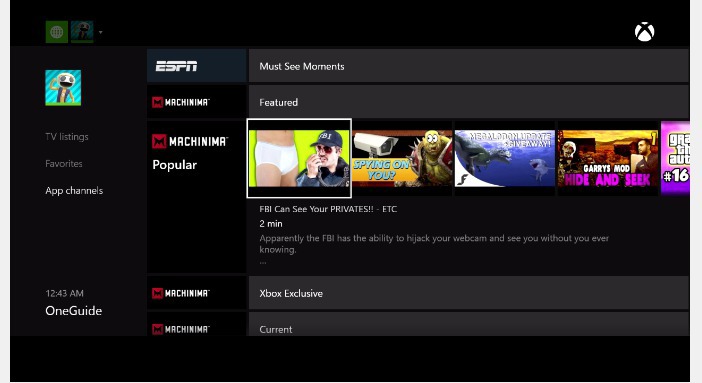
Task: Open TV listings in sidebar
Action: click(x=67, y=137)
